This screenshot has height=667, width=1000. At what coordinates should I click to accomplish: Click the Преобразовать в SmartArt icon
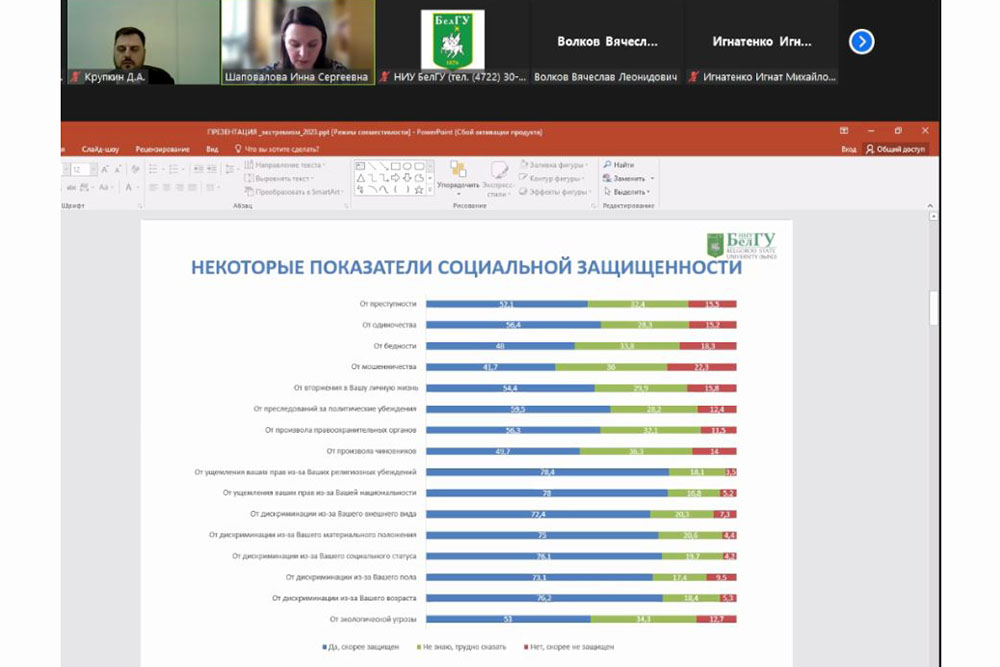coord(249,192)
